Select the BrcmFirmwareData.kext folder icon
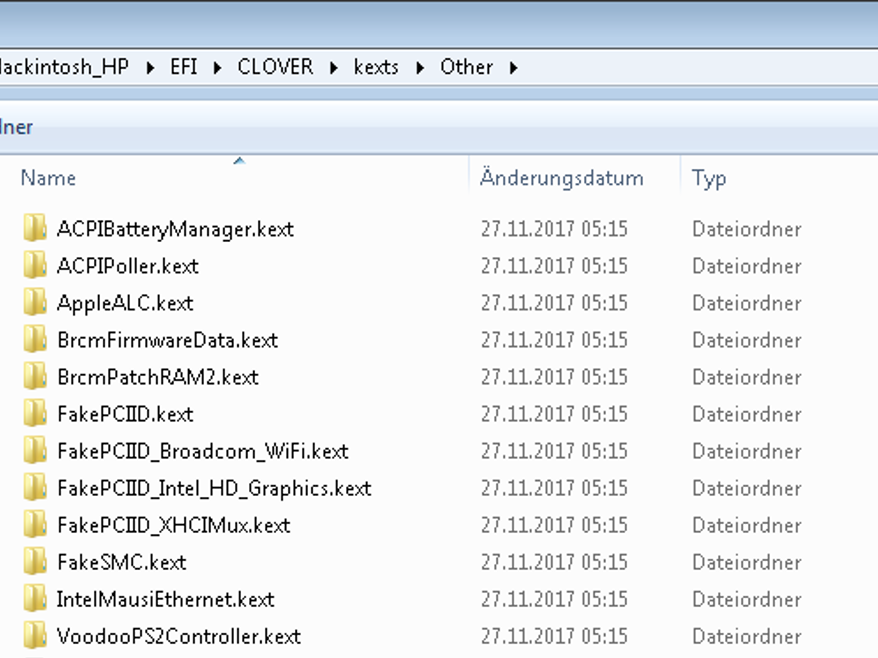Screen dimensions: 878x658 tap(35, 340)
